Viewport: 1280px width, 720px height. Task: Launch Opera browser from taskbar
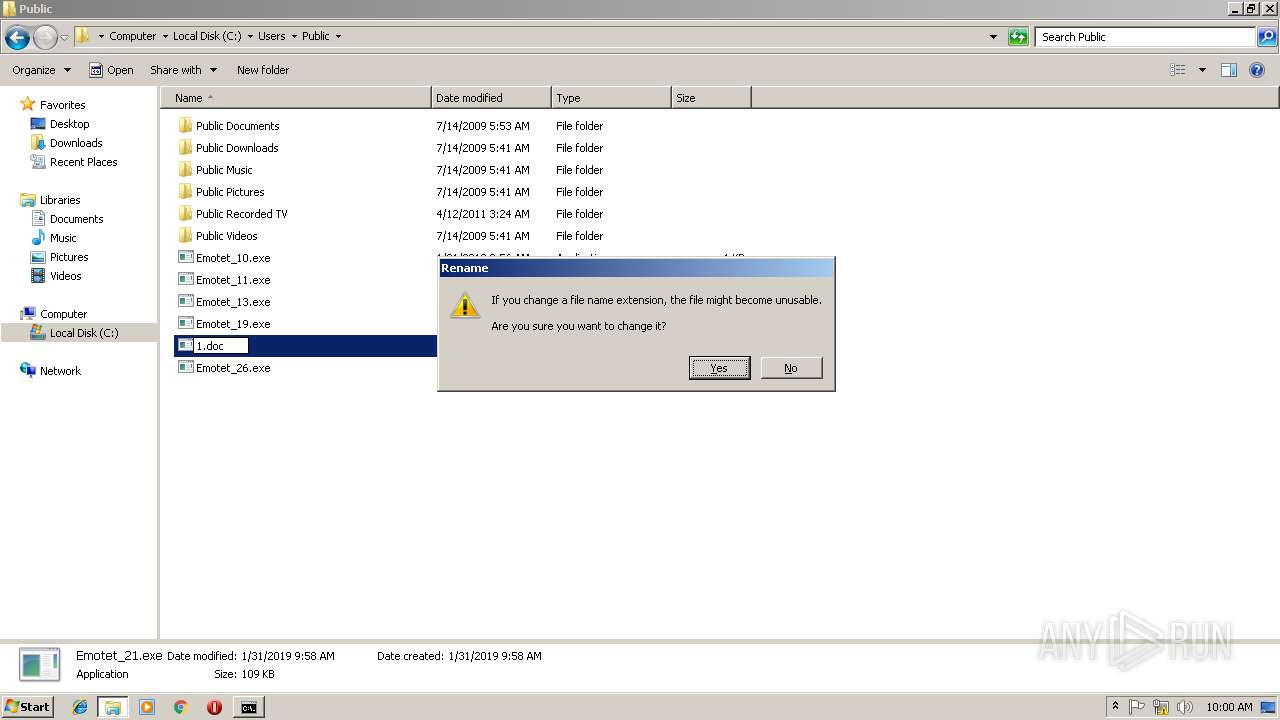[214, 707]
